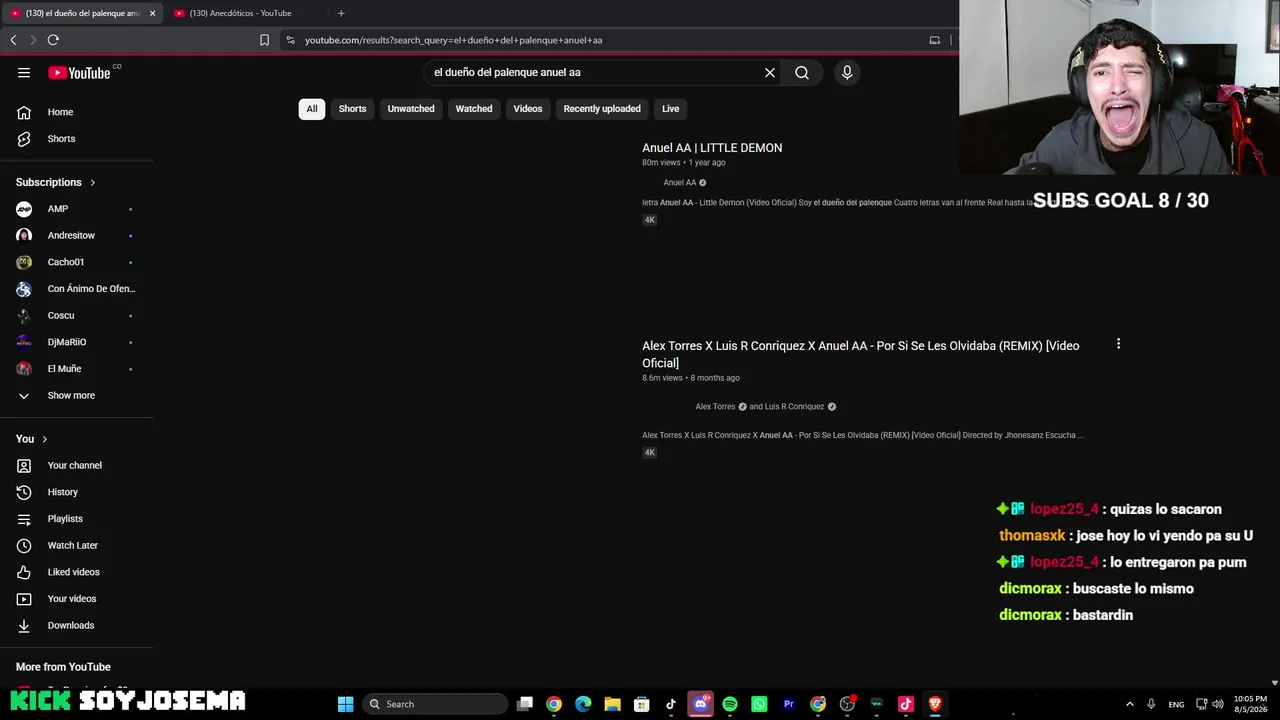Image resolution: width=1280 pixels, height=720 pixels.
Task: Open more options for Por Si Se Les Olvidaba
Action: click(x=1118, y=344)
